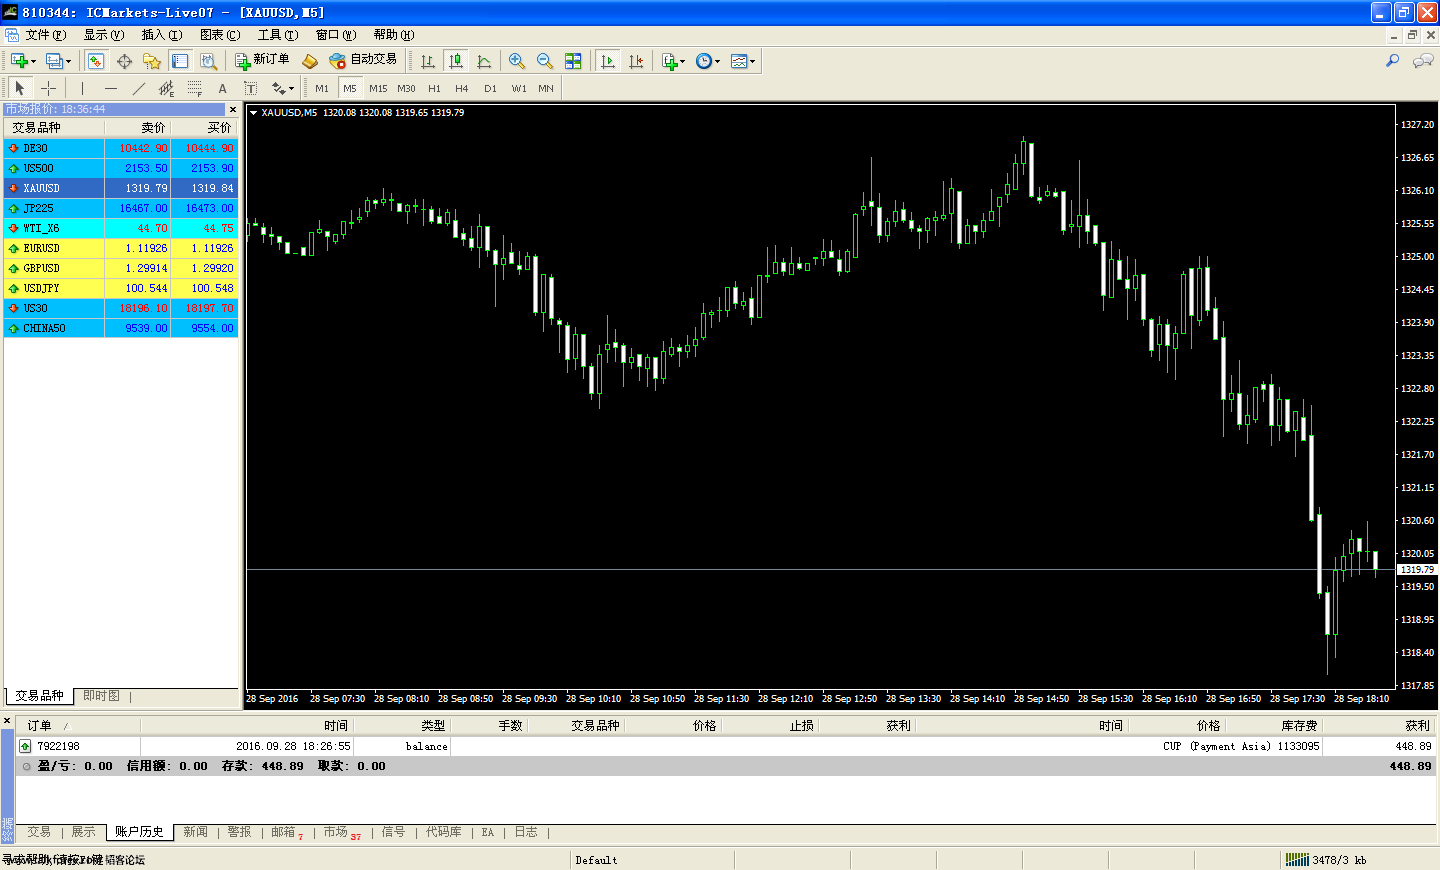The height and width of the screenshot is (870, 1440).
Task: Switch chart to bar chart style
Action: 428,61
